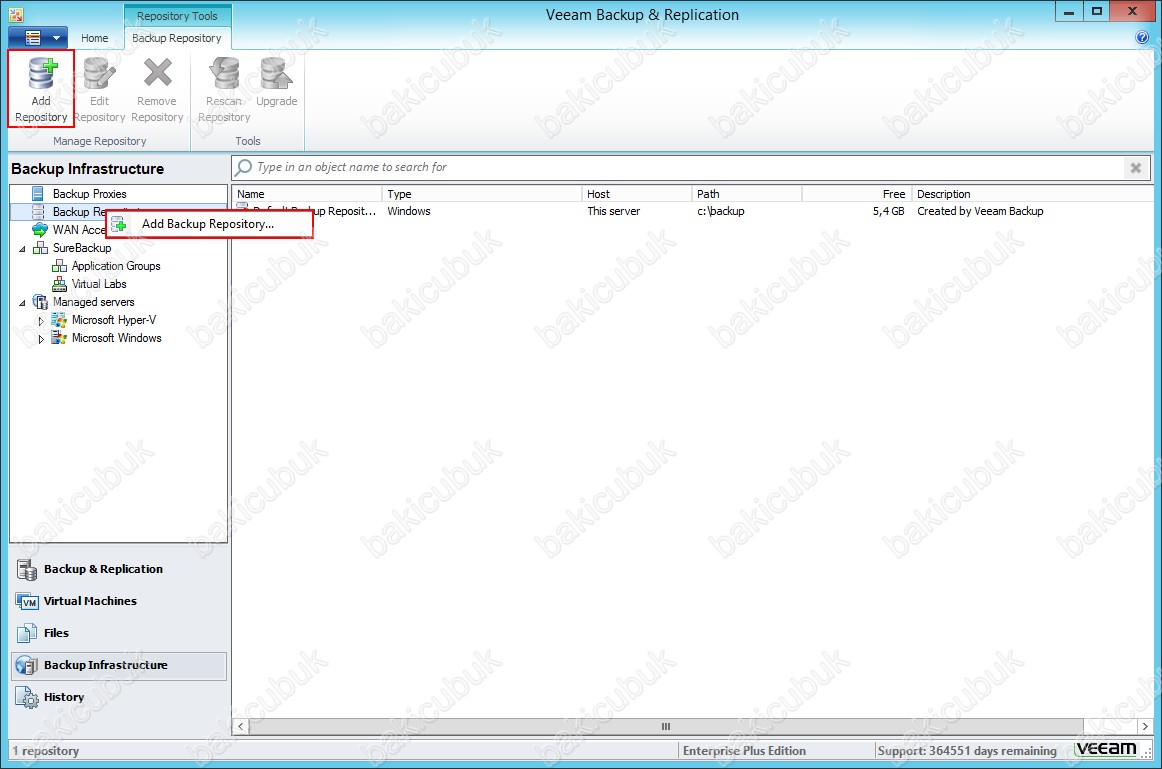This screenshot has width=1162, height=769.
Task: Select SureBackup tree node
Action: pyautogui.click(x=82, y=247)
